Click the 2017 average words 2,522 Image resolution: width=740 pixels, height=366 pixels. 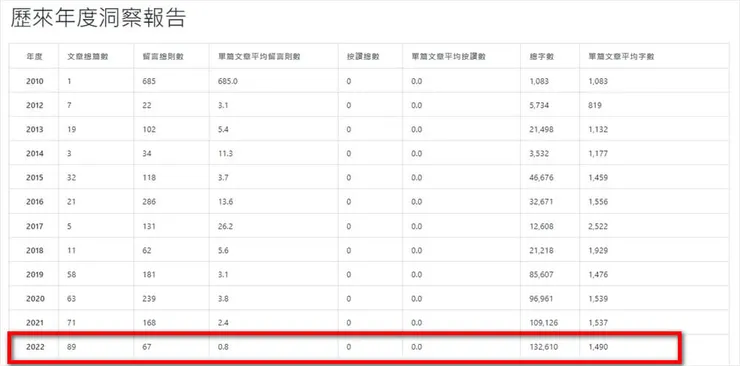pos(598,226)
